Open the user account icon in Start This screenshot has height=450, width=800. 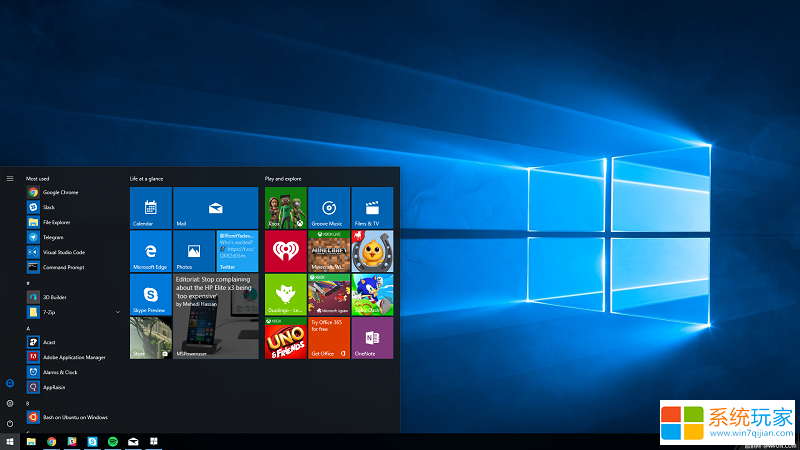[x=10, y=383]
